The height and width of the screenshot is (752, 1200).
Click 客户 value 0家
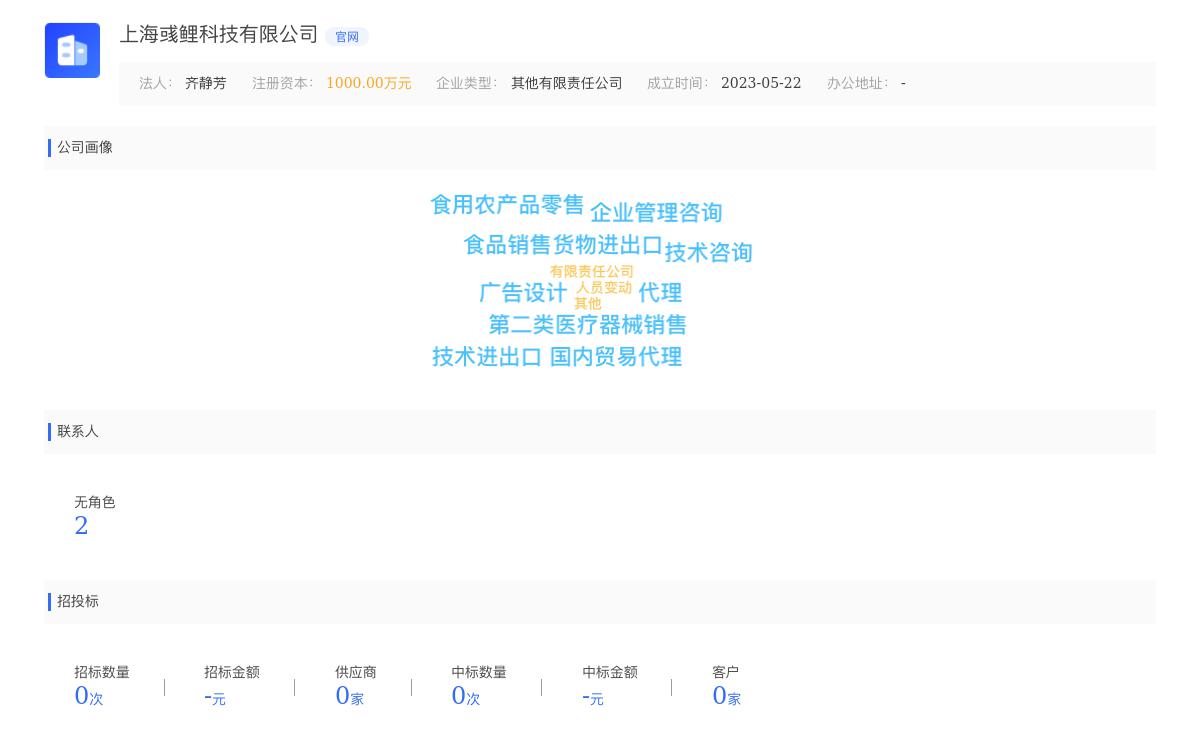(727, 696)
